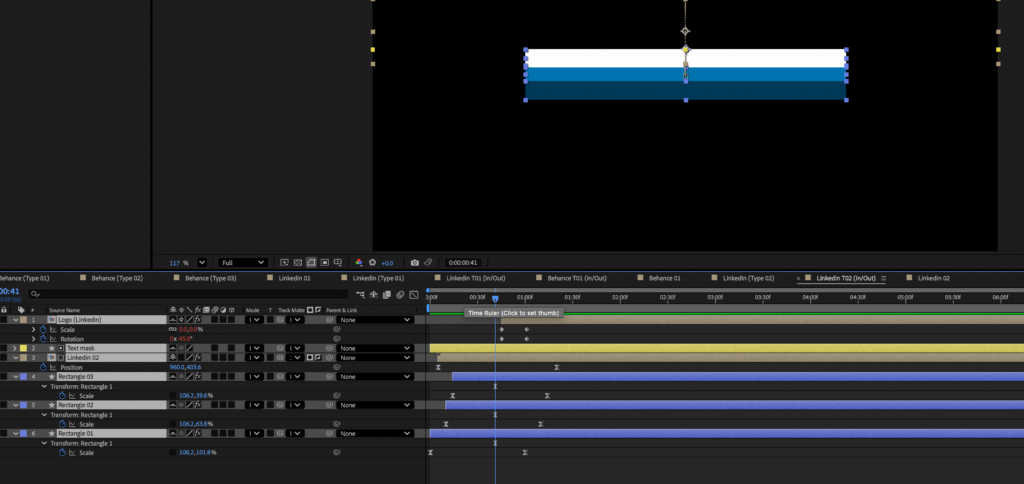Click the layer search field
Viewport: 1024px width, 484px height.
[x=188, y=294]
